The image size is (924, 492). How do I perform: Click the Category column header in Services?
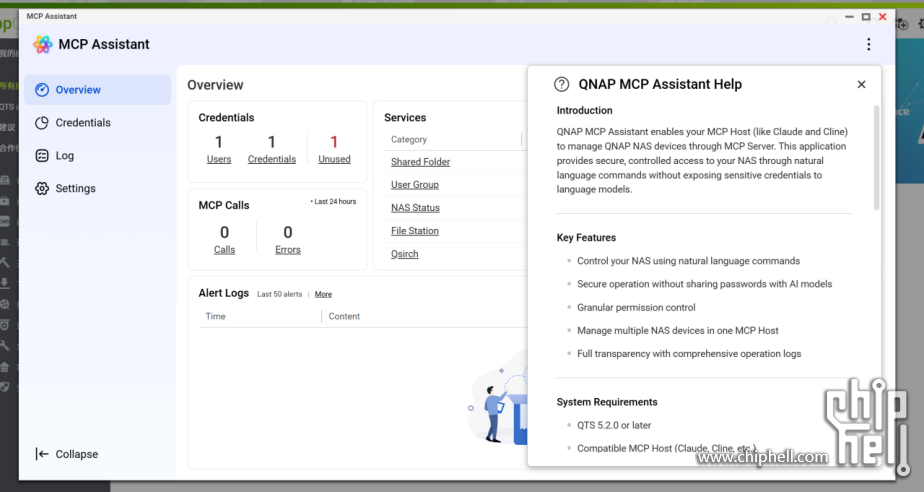point(409,140)
